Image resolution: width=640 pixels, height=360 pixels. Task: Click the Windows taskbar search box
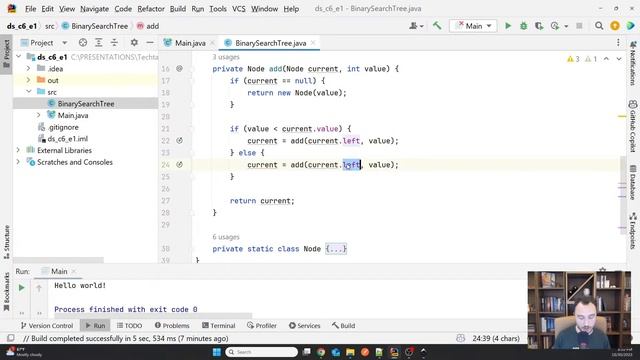click(x=261, y=352)
